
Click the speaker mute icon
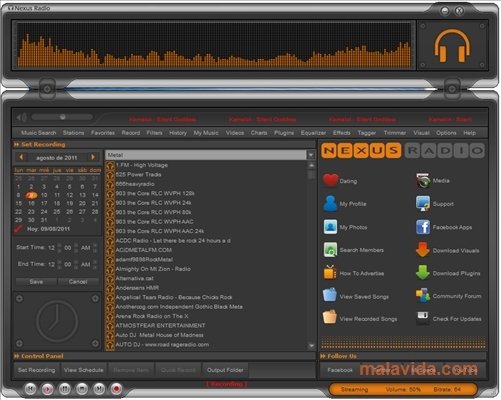pos(22,117)
